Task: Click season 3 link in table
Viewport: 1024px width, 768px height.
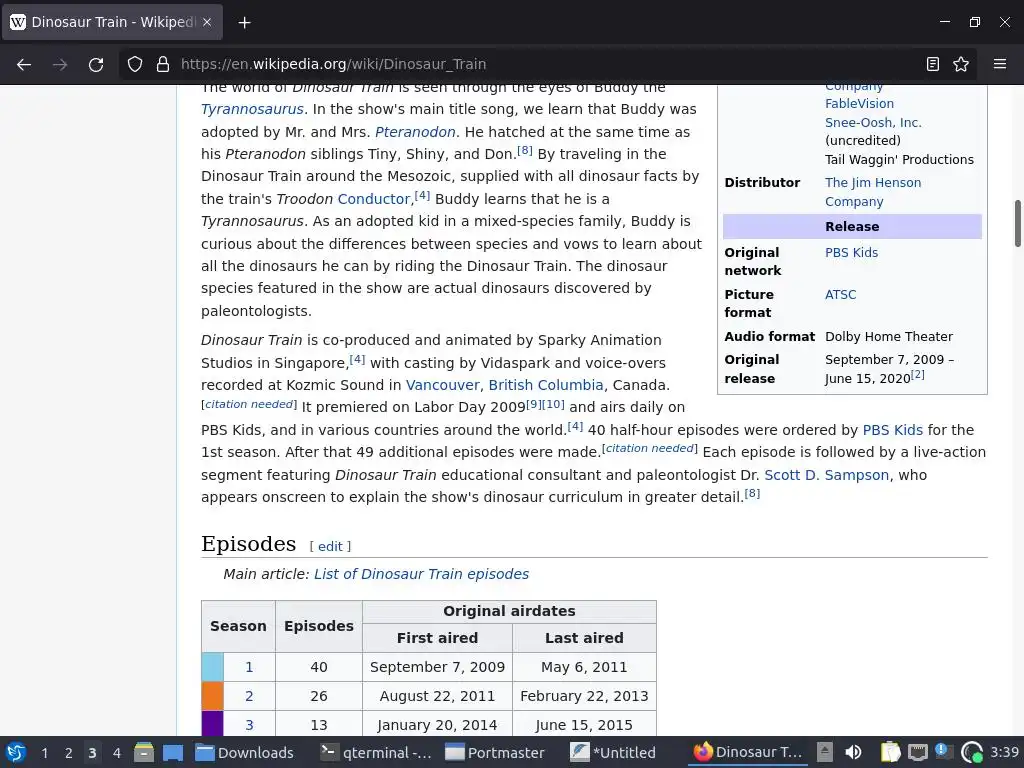Action: pyautogui.click(x=249, y=725)
